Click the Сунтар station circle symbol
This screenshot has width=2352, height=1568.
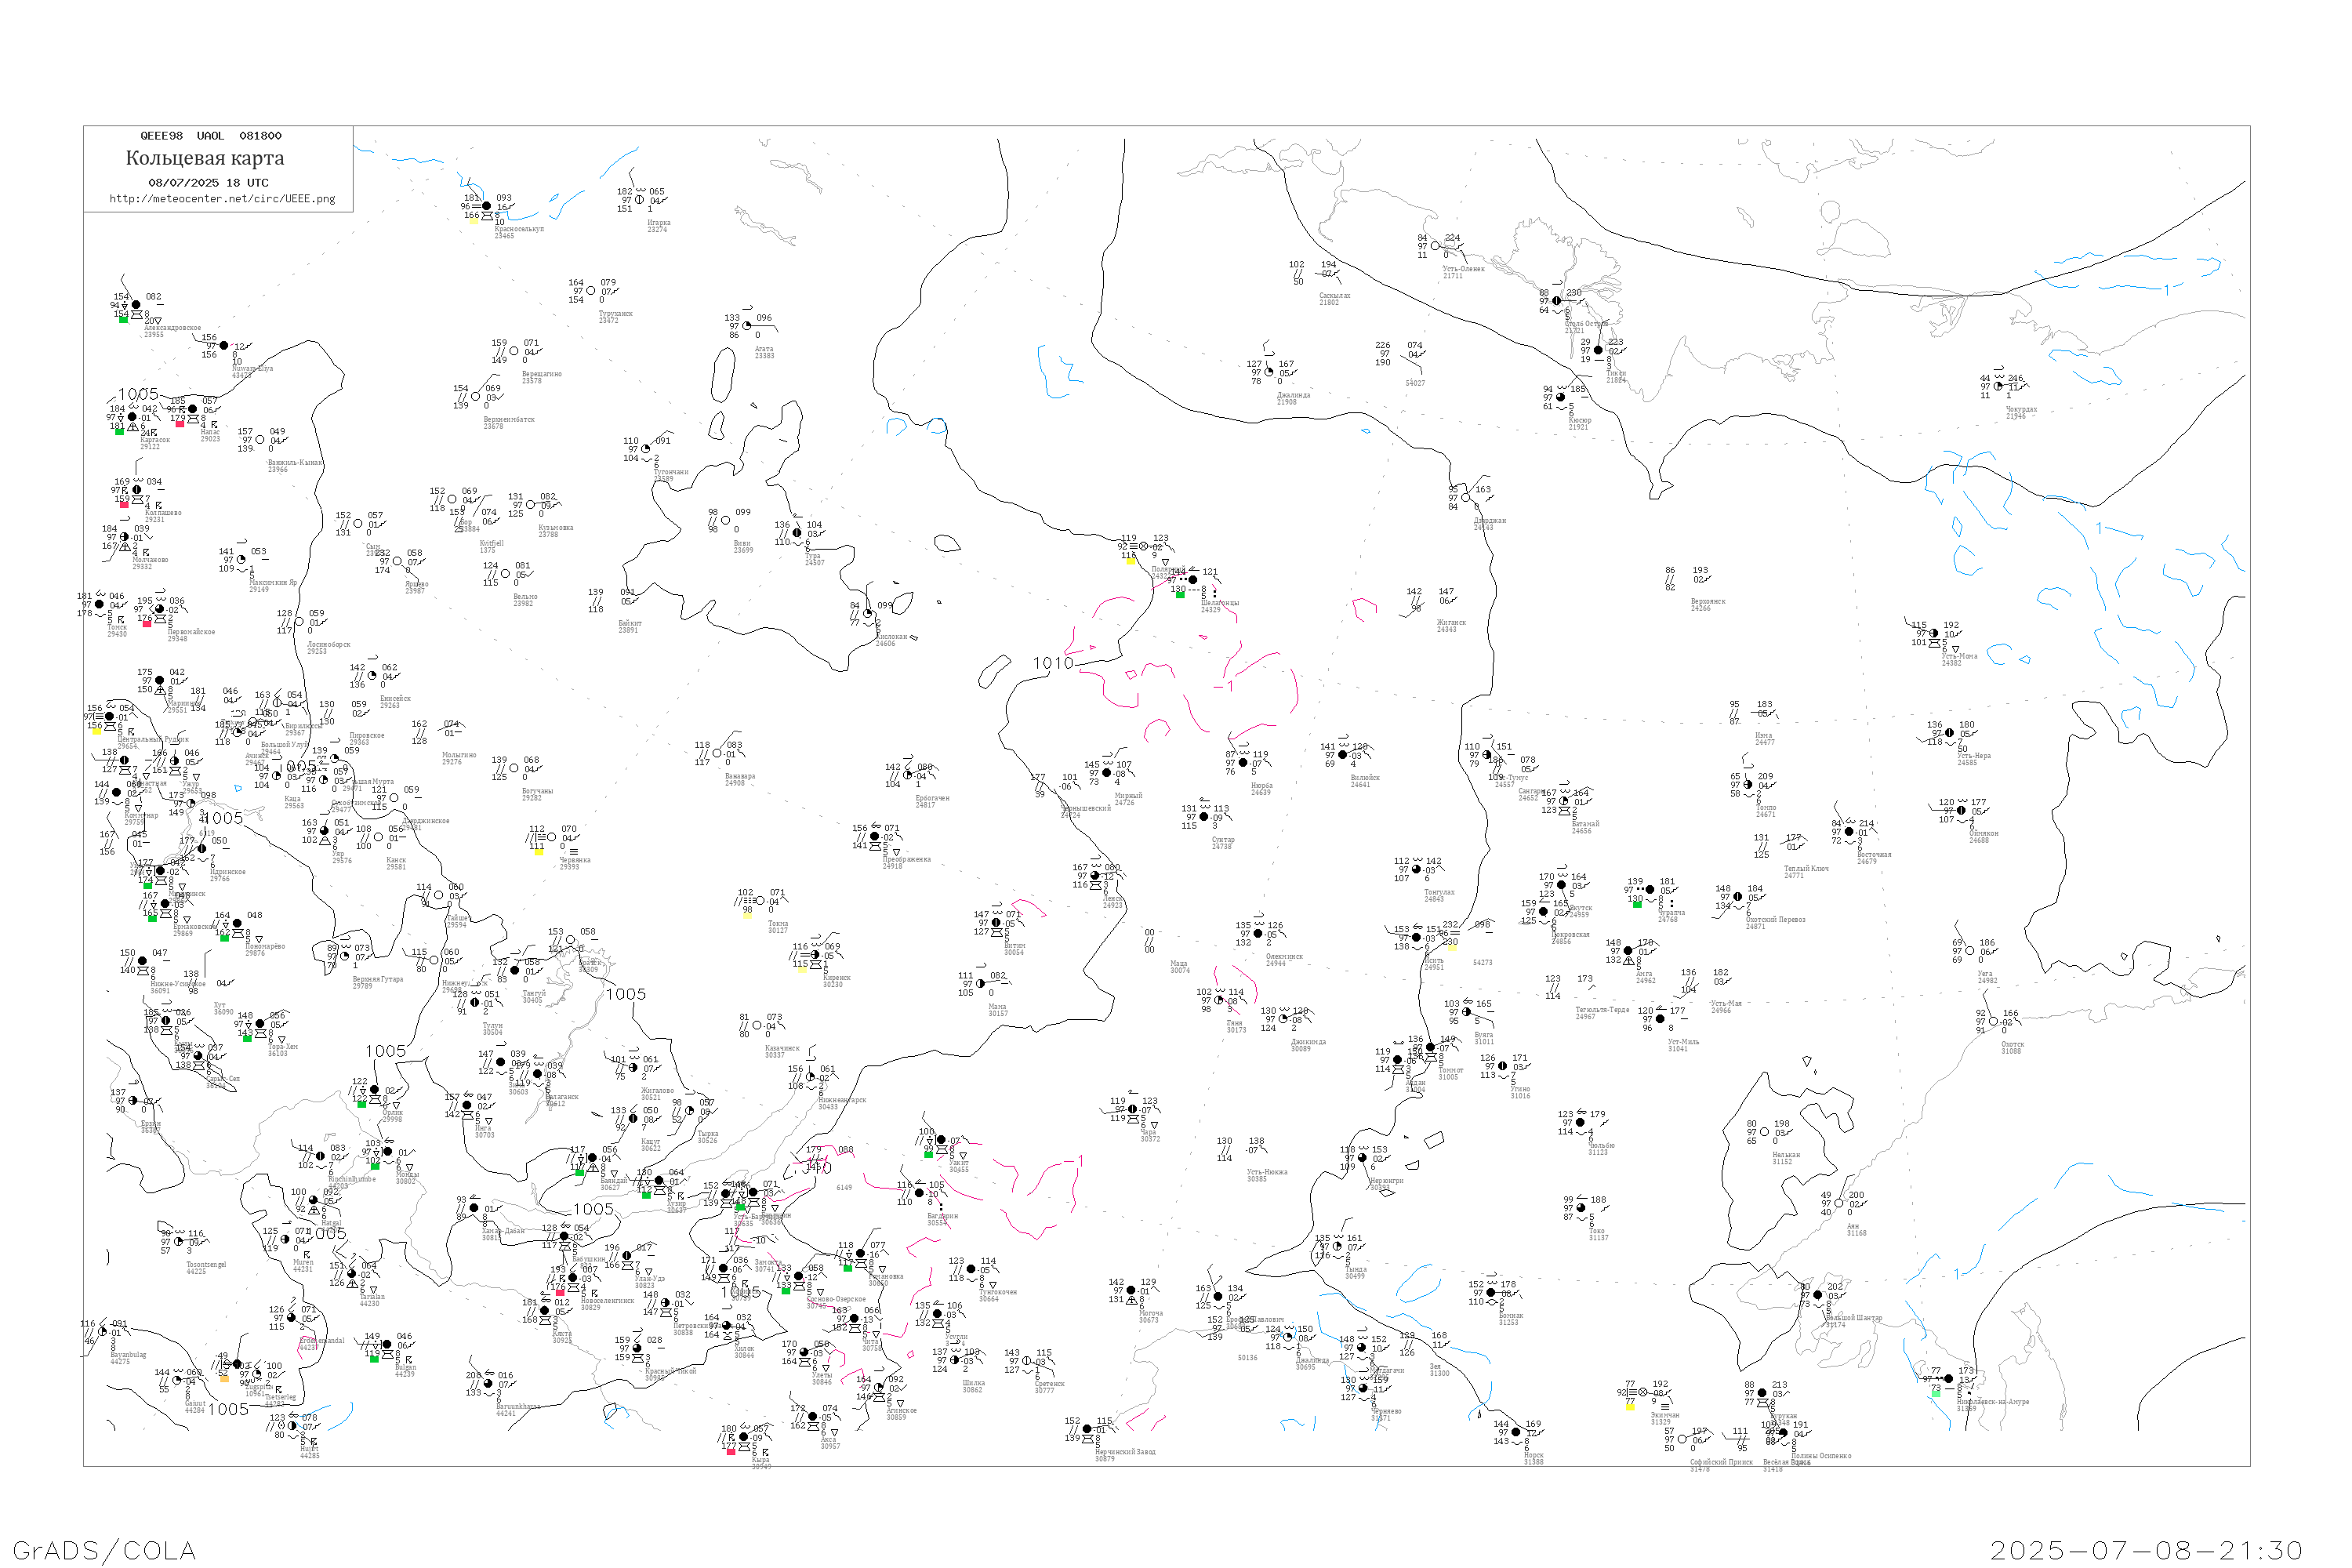(x=1204, y=817)
